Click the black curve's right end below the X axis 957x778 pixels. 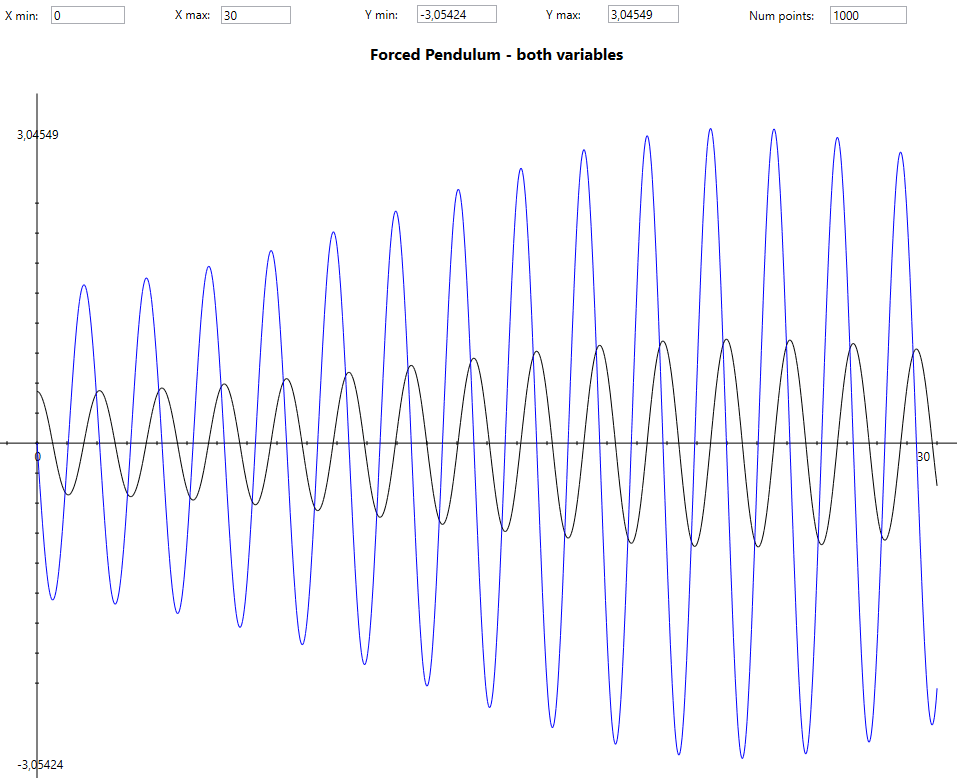[x=937, y=485]
